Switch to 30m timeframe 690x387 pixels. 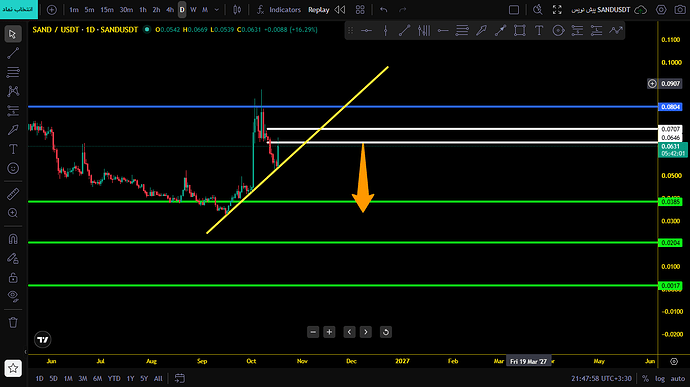click(126, 10)
